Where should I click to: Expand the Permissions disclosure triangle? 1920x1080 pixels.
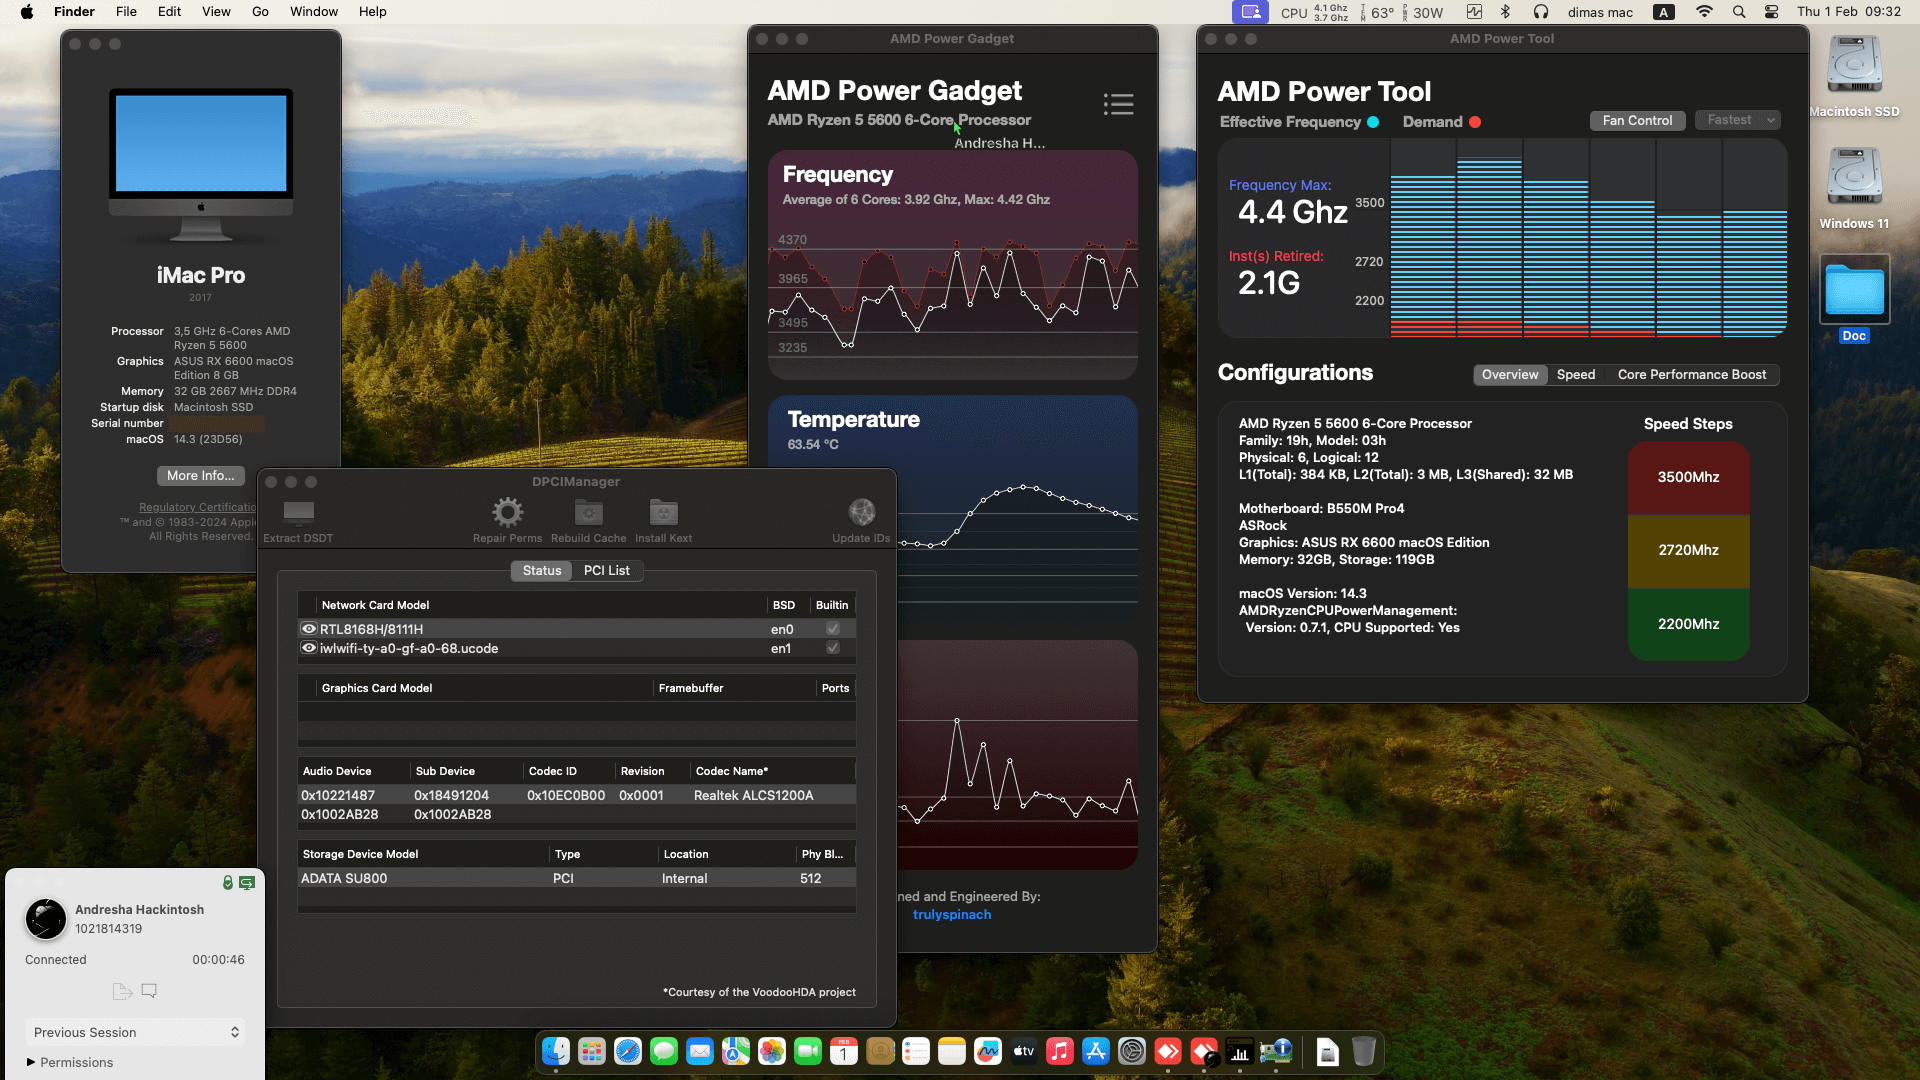31,1062
